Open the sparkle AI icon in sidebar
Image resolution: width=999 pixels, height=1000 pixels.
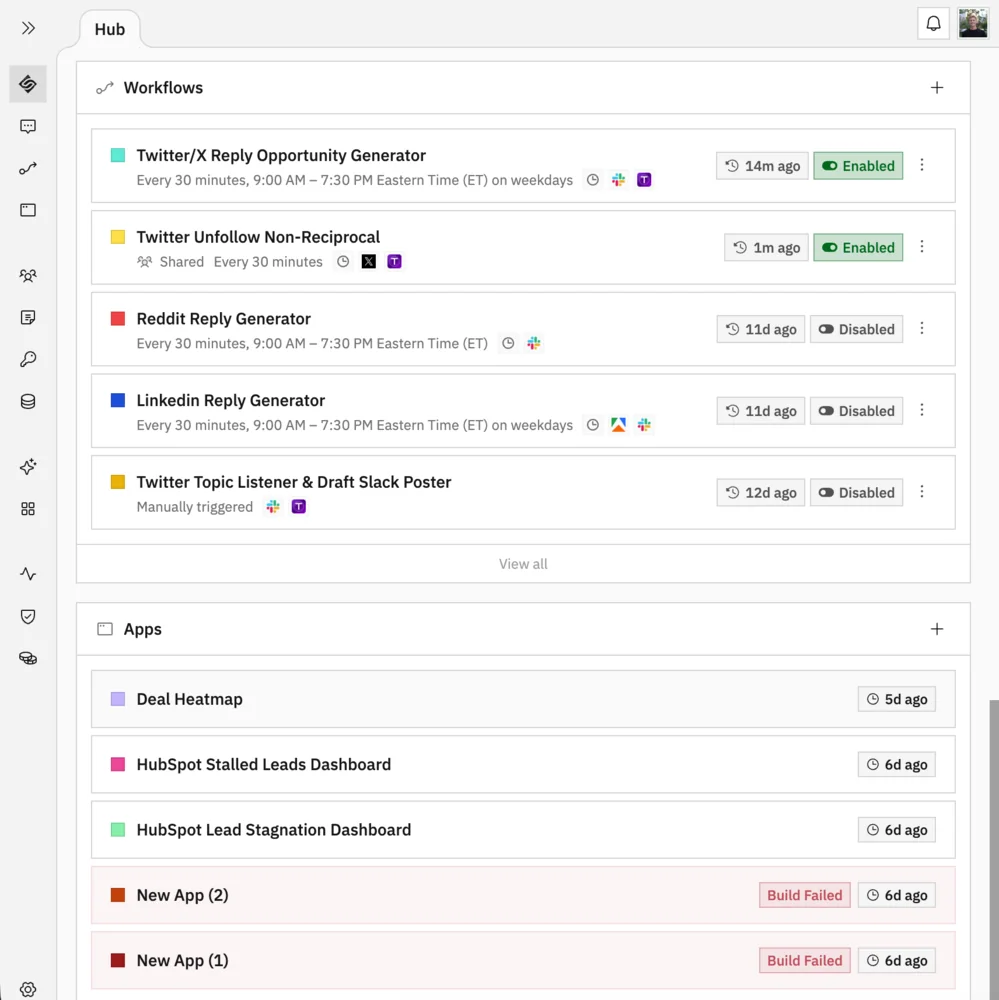point(28,467)
